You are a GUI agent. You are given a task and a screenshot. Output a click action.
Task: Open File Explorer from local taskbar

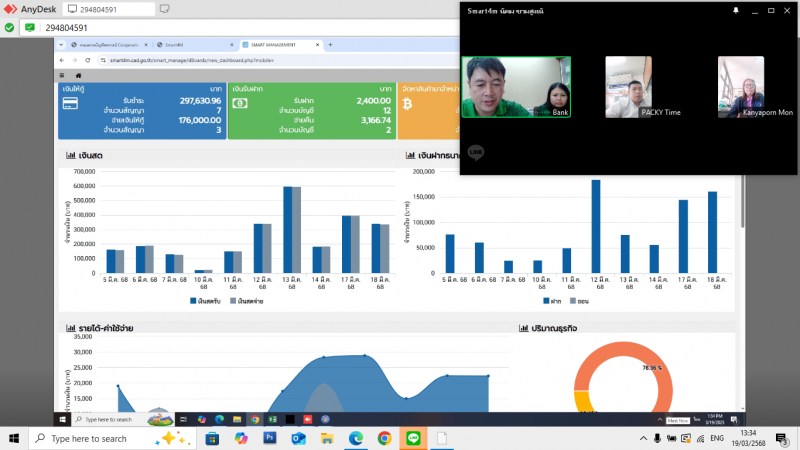coord(327,438)
